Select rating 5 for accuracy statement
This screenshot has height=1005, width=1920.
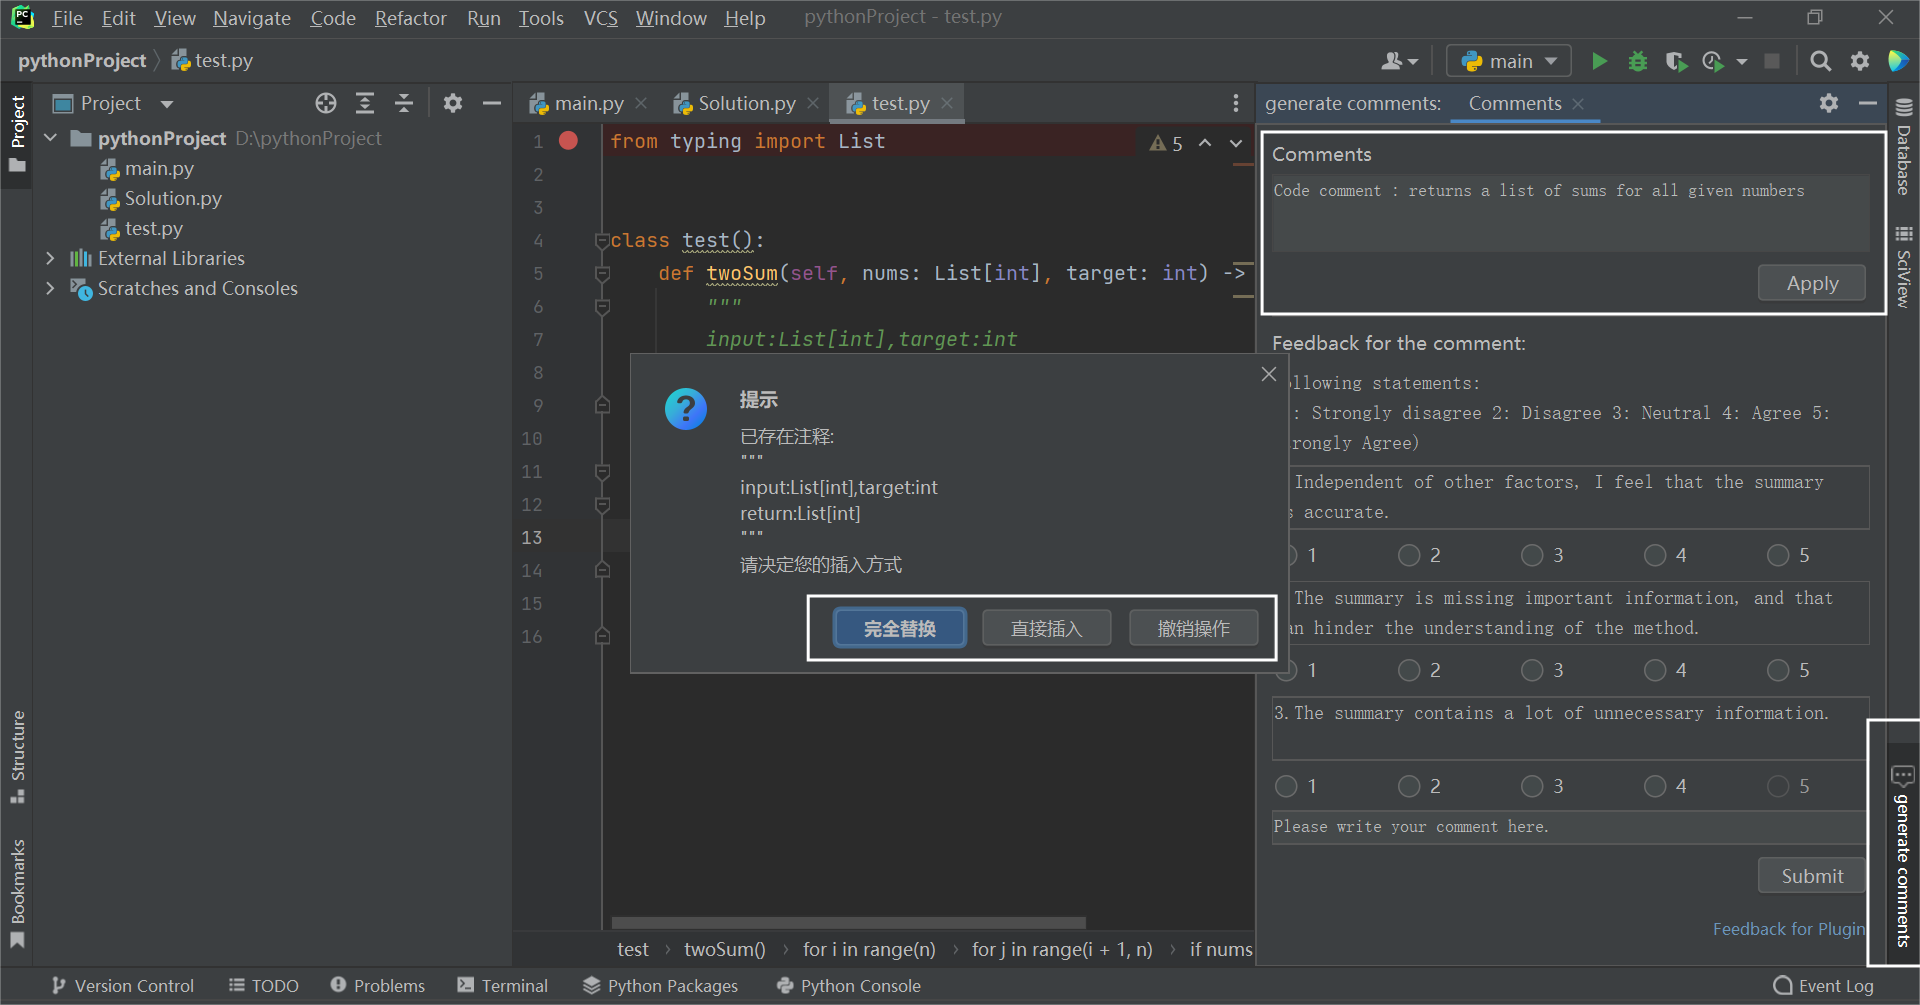pos(1778,555)
